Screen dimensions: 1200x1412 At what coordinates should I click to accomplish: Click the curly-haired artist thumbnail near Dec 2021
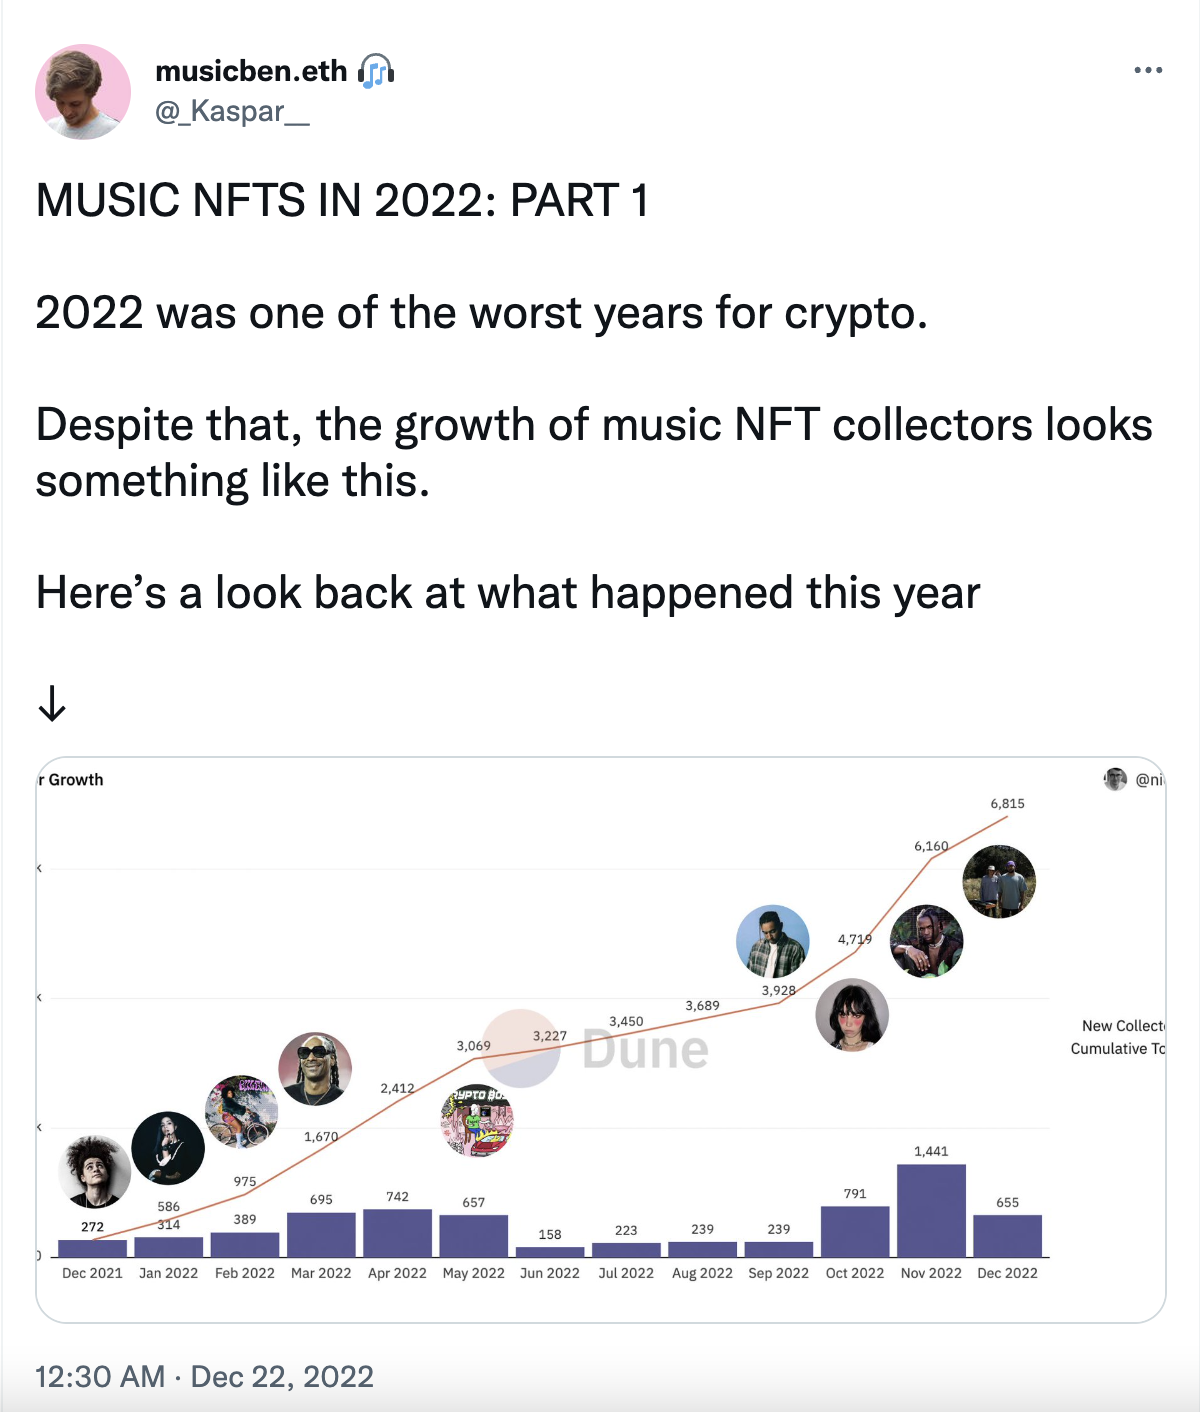coord(94,1172)
